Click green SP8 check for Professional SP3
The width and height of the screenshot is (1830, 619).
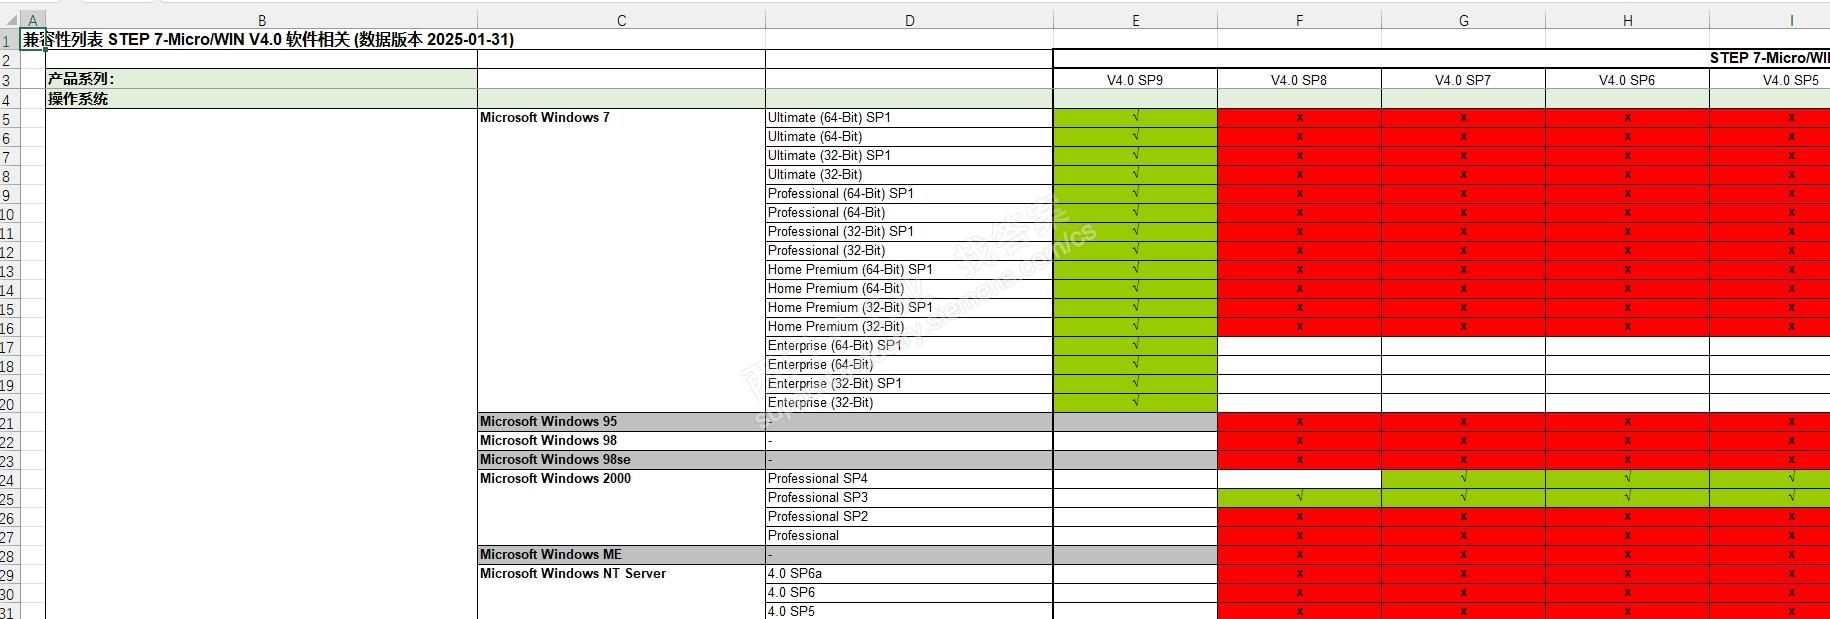pyautogui.click(x=1299, y=498)
